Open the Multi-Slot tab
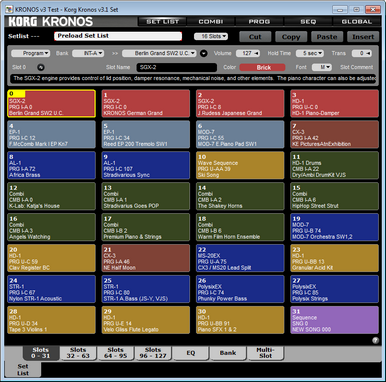Image resolution: width=386 pixels, height=382 pixels. click(265, 353)
